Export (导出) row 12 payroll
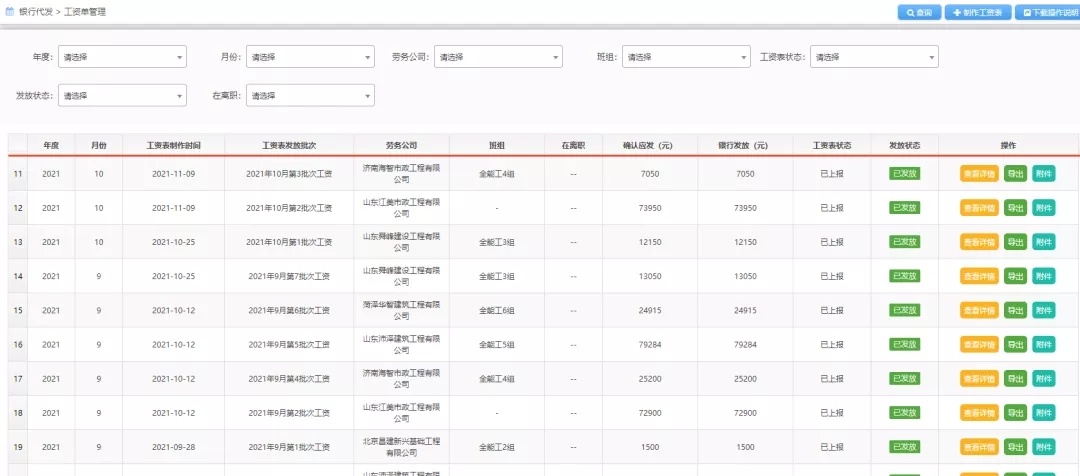This screenshot has height=476, width=1080. 1015,208
